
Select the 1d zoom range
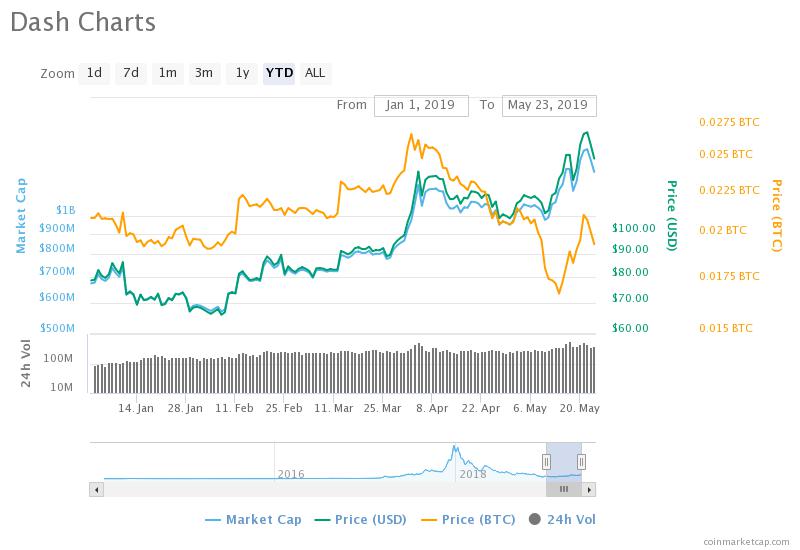pyautogui.click(x=94, y=73)
